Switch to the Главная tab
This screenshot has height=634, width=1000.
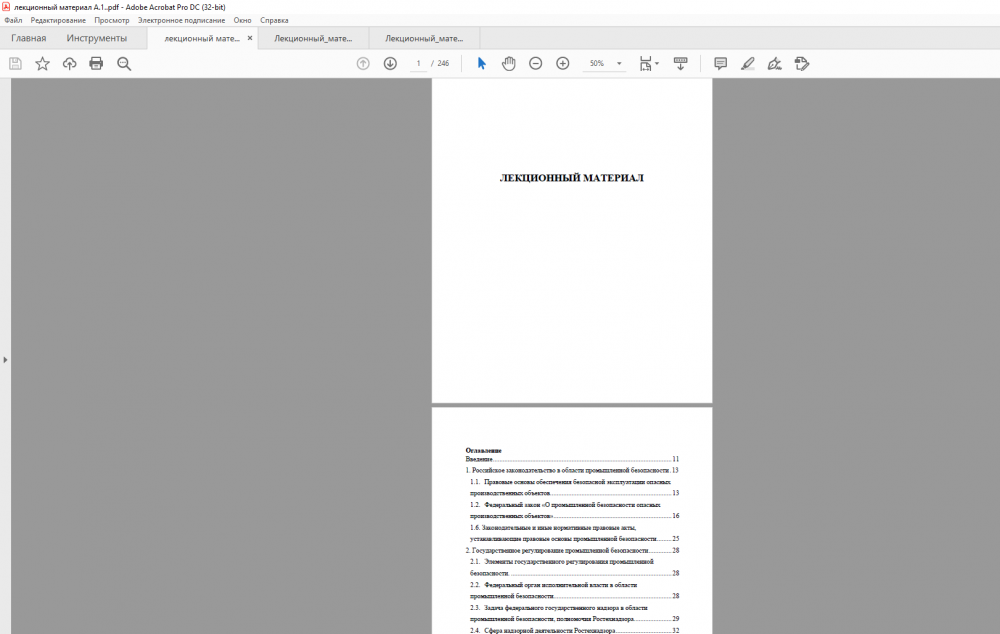29,38
